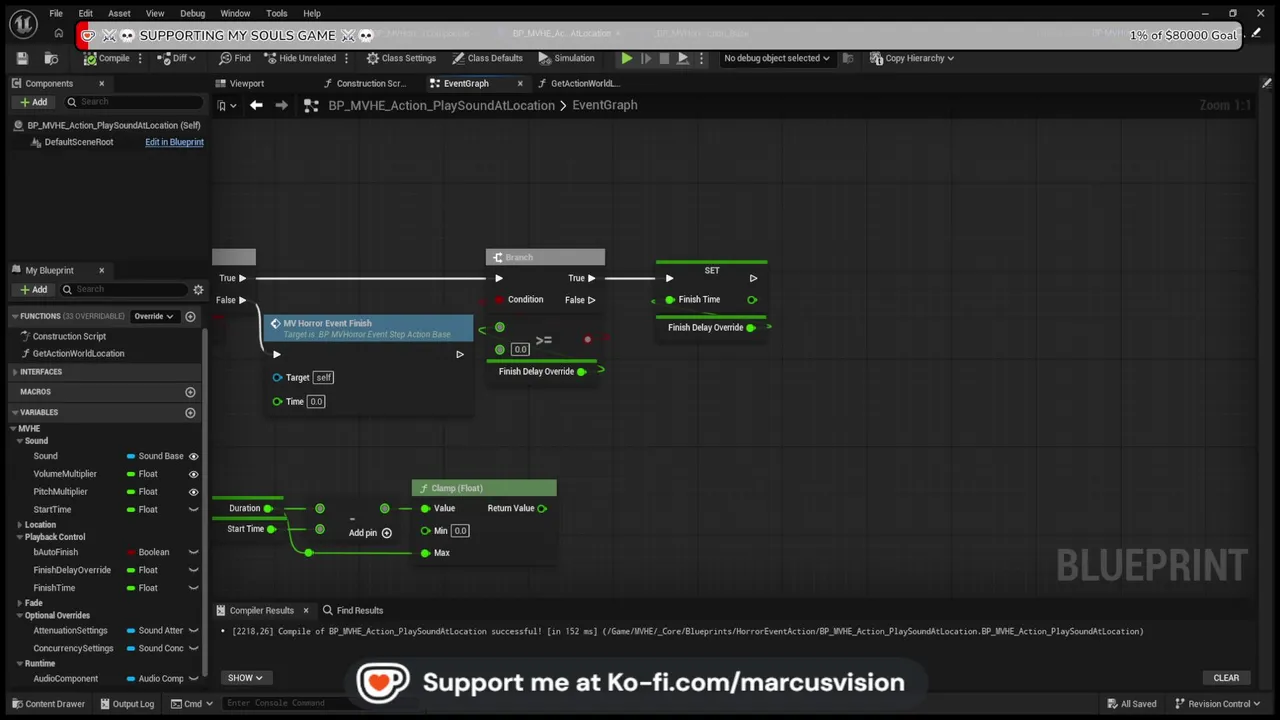This screenshot has width=1280, height=720.
Task: Navigate back in graph history
Action: (256, 105)
